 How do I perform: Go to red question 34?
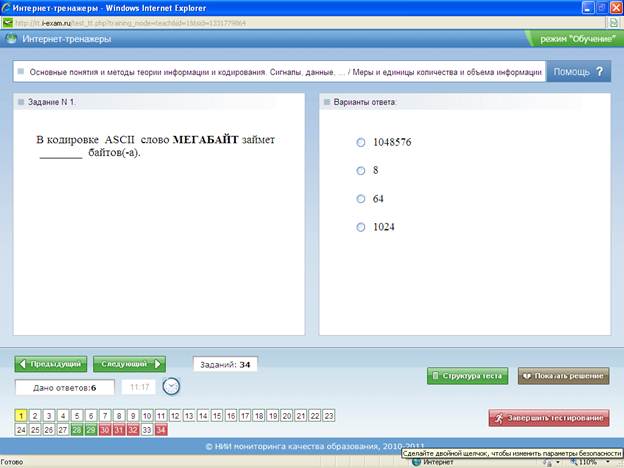(161, 430)
